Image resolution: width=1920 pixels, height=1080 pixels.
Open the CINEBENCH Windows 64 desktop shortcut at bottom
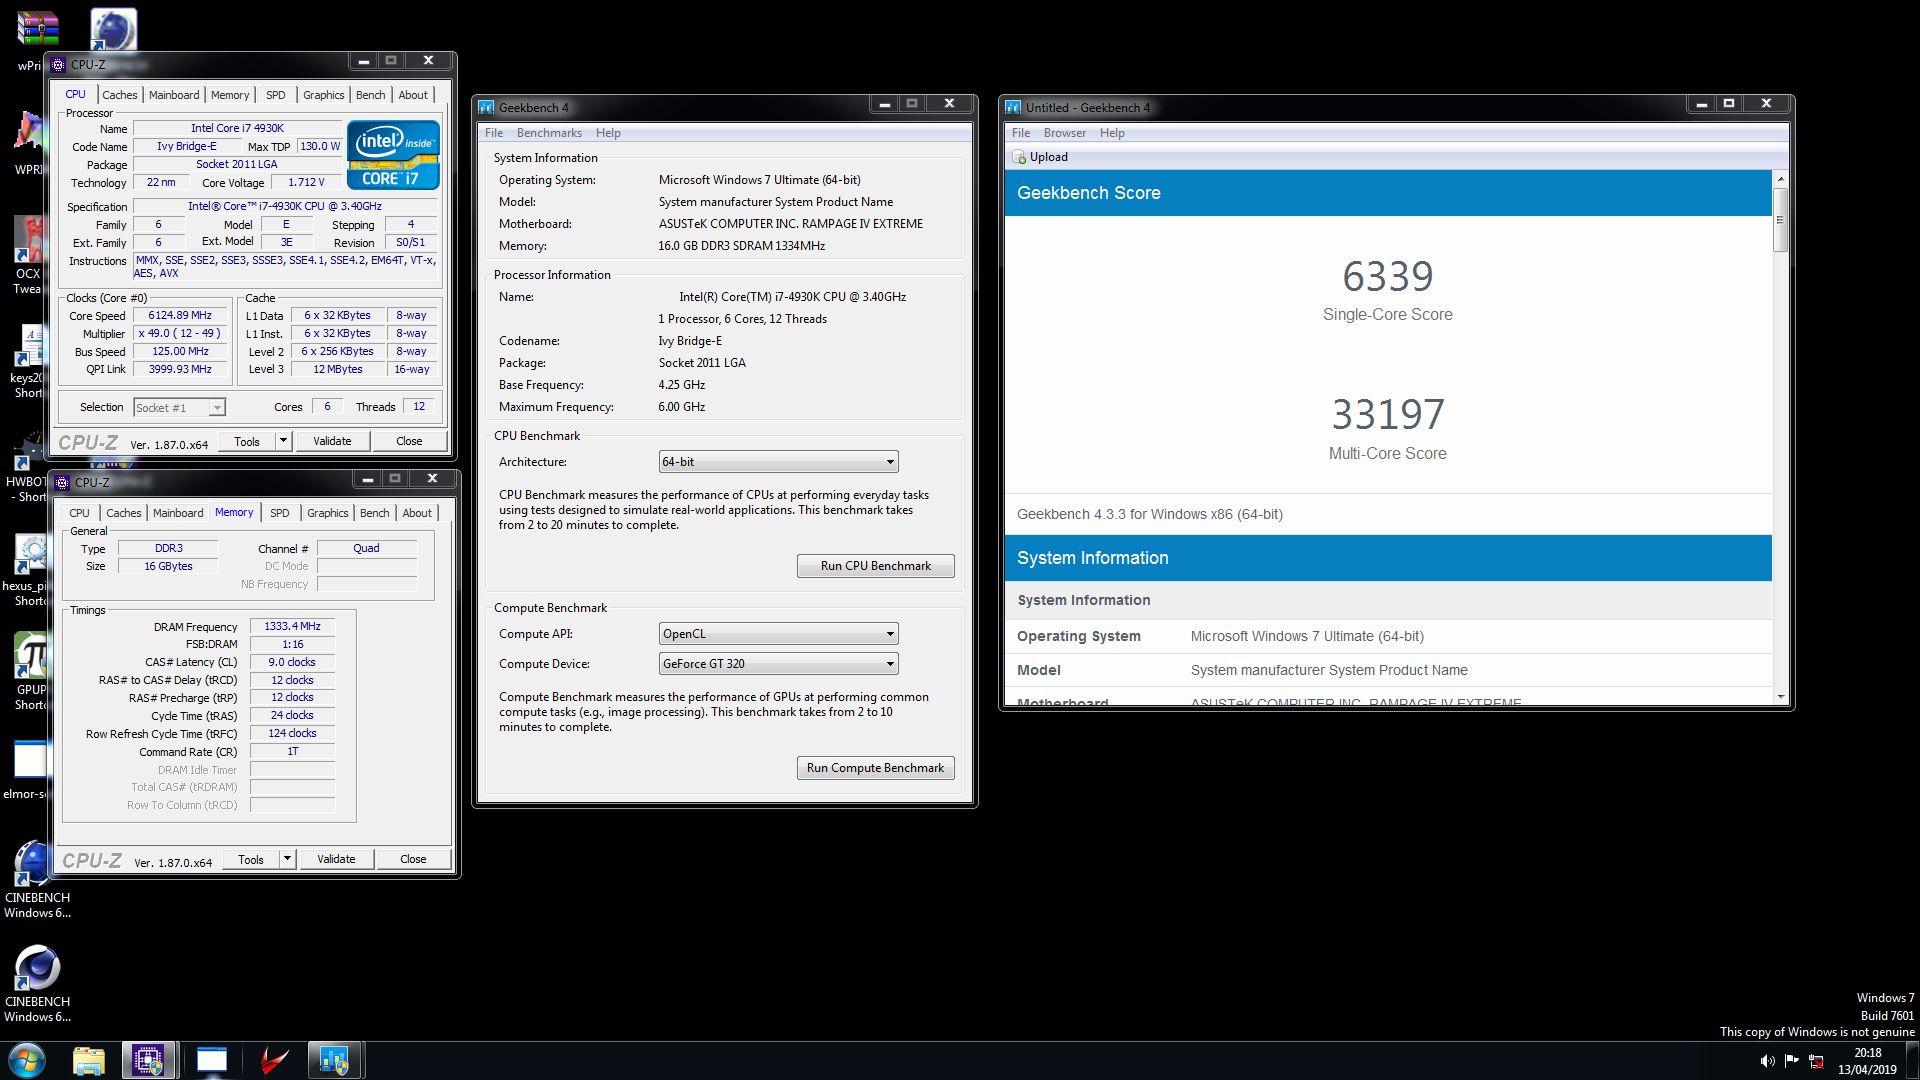(37, 984)
